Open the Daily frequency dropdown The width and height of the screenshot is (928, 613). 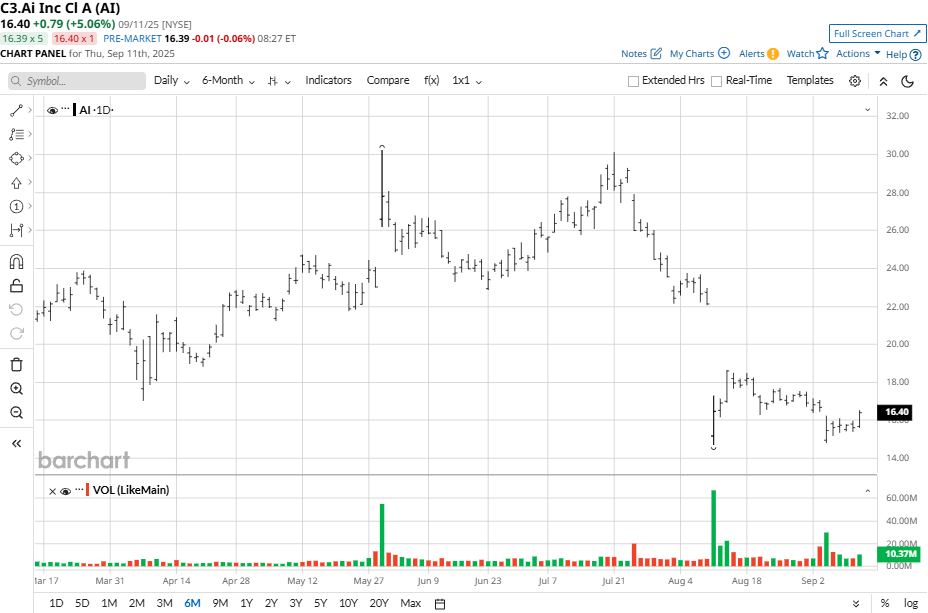point(172,80)
